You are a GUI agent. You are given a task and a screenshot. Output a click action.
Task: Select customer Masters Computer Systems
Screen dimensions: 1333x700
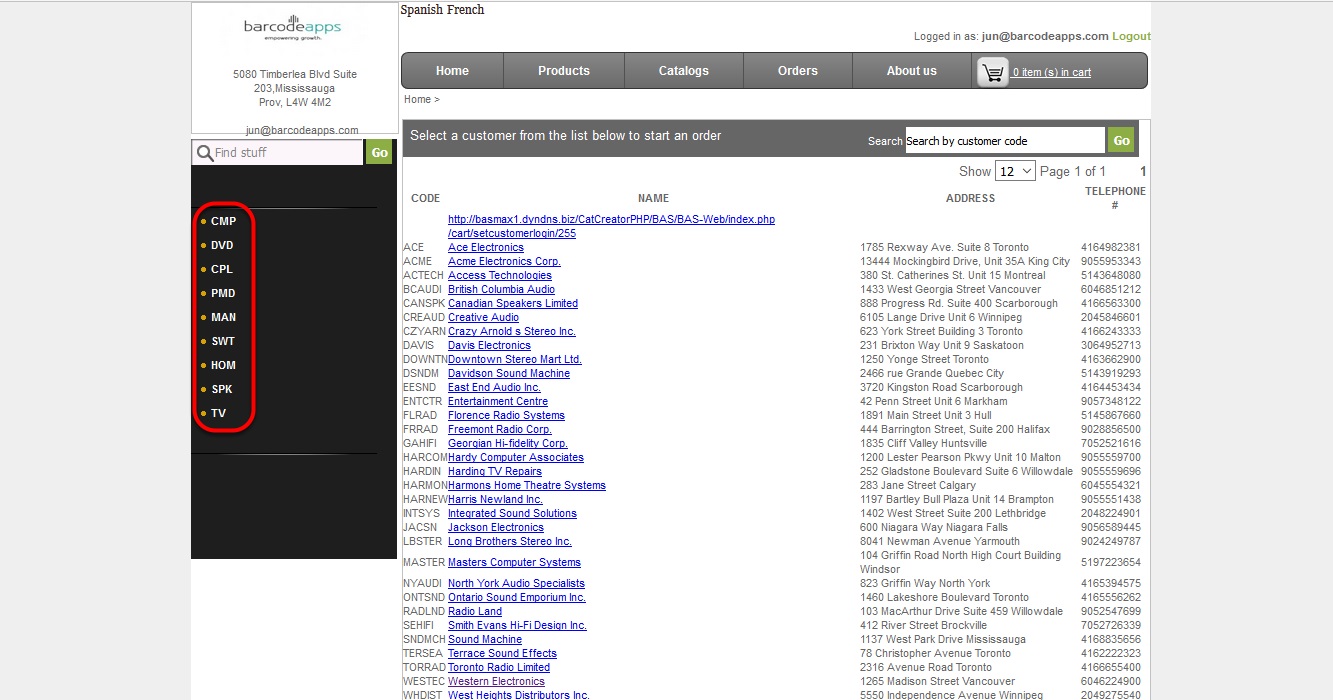[514, 562]
